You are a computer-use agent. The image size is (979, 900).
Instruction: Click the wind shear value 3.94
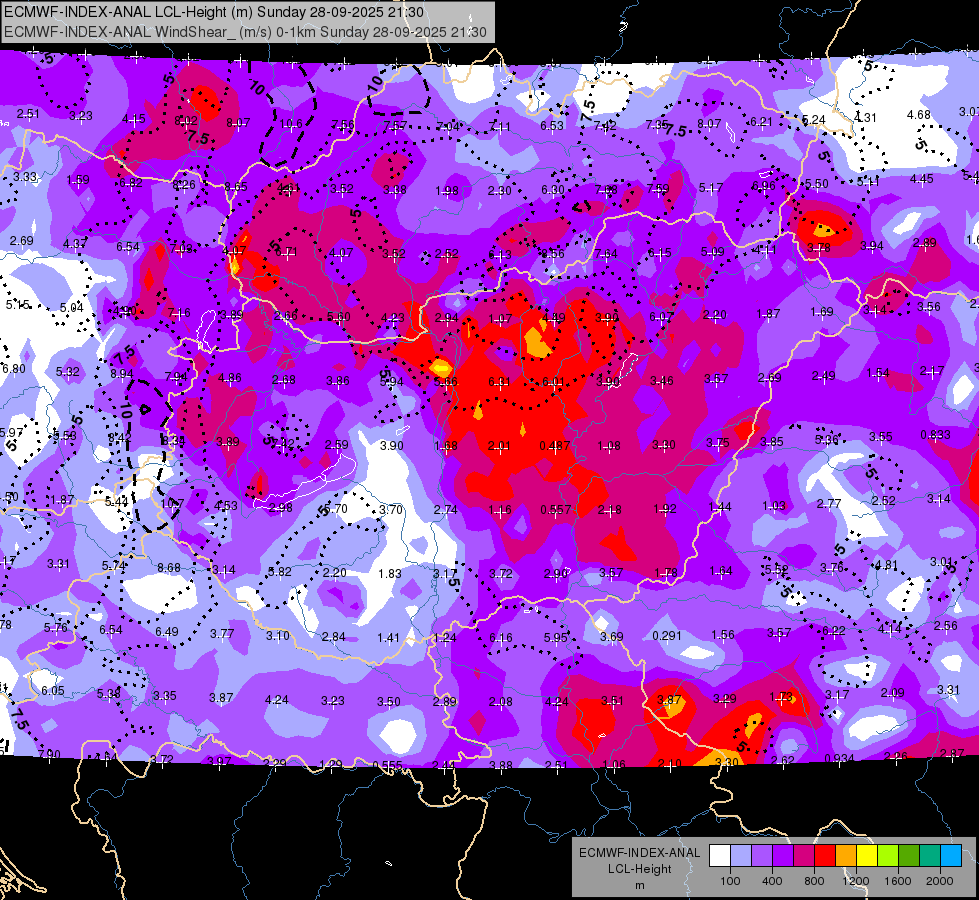click(x=872, y=245)
